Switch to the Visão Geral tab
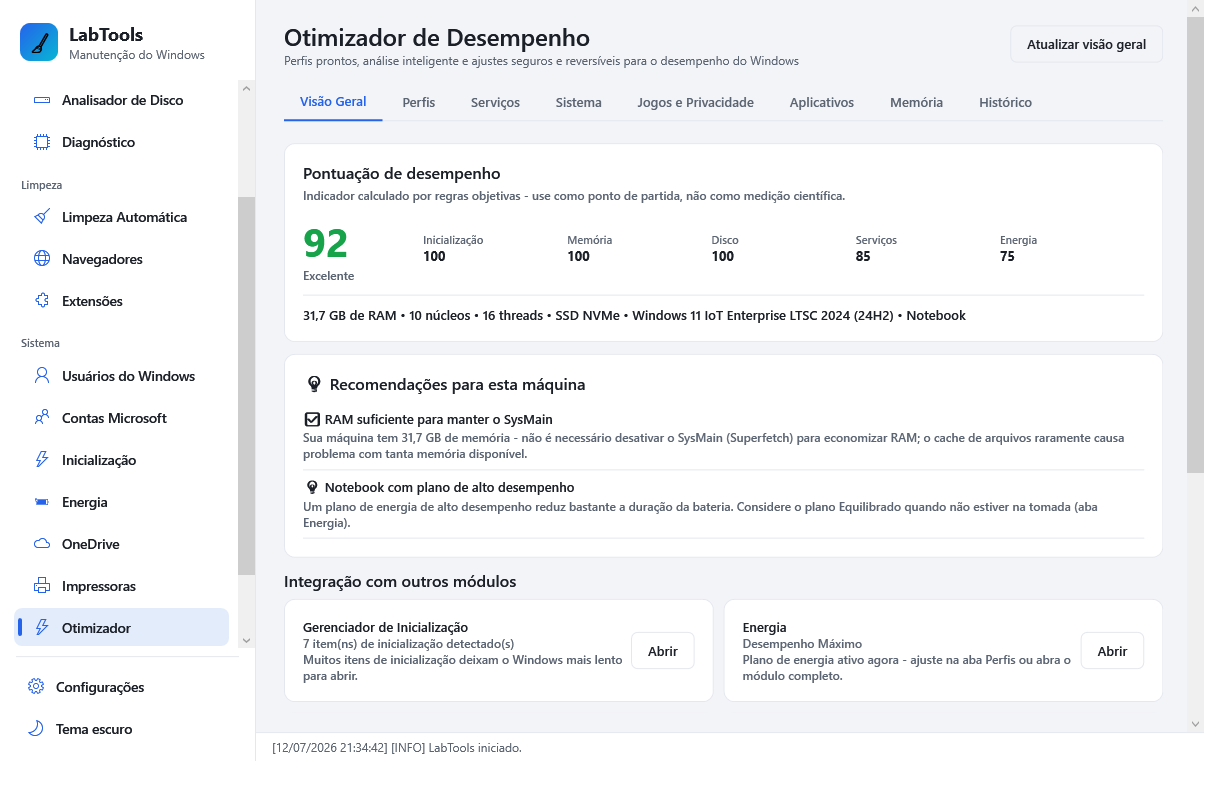 tap(333, 102)
